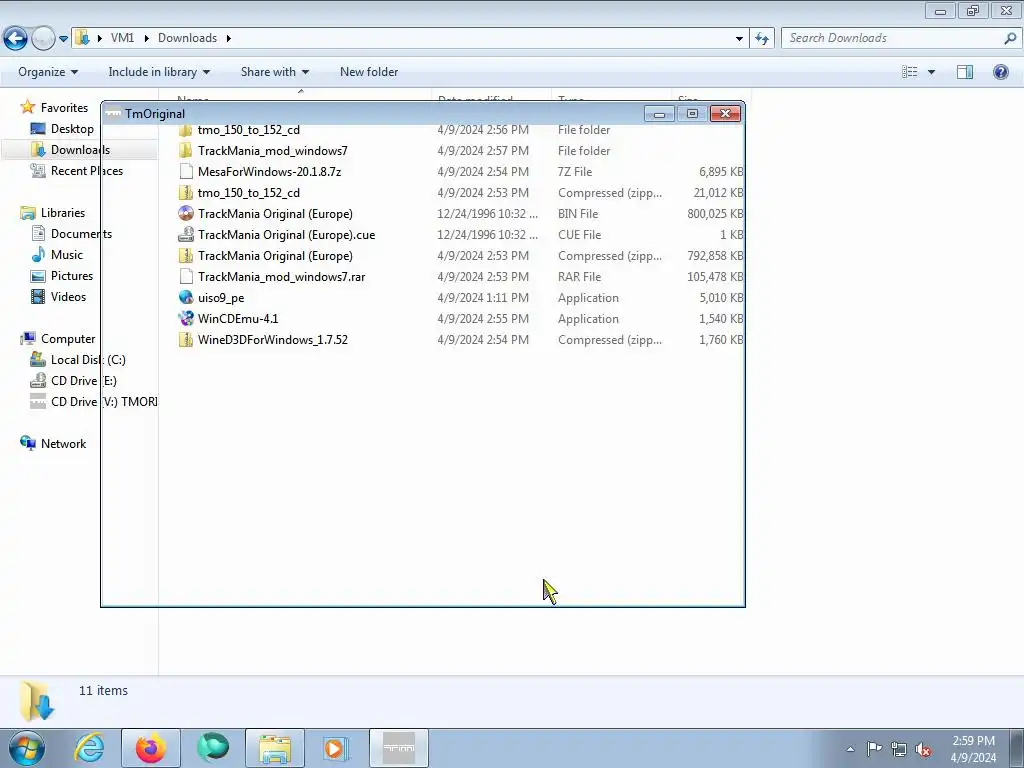Go back using the Back arrow button
This screenshot has height=768, width=1024.
(x=16, y=38)
